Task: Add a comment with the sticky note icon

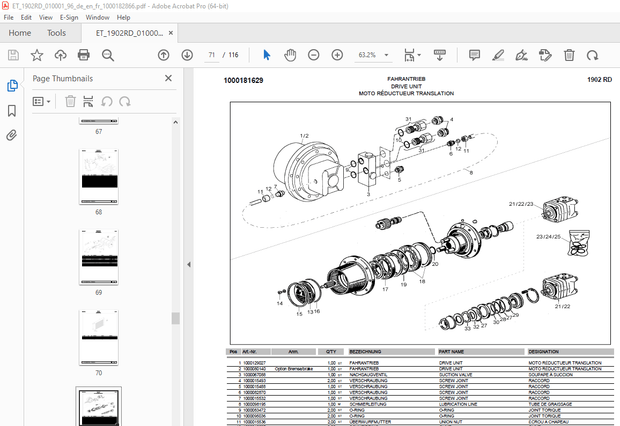Action: coord(474,54)
